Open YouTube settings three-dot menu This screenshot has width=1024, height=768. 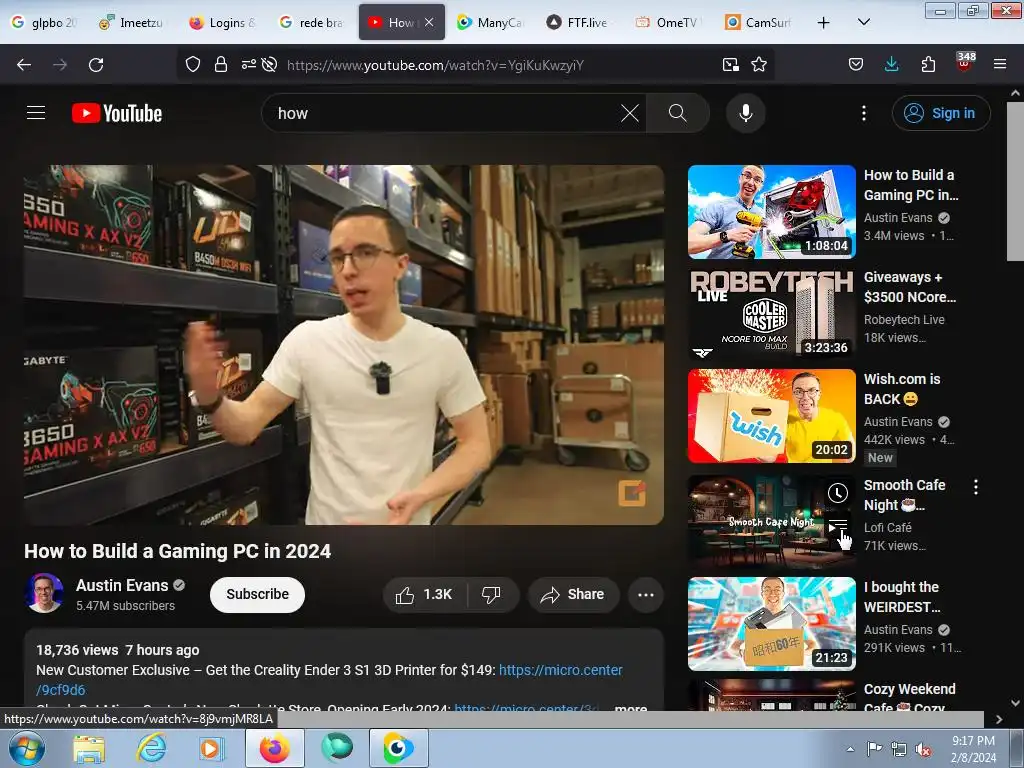pos(863,113)
